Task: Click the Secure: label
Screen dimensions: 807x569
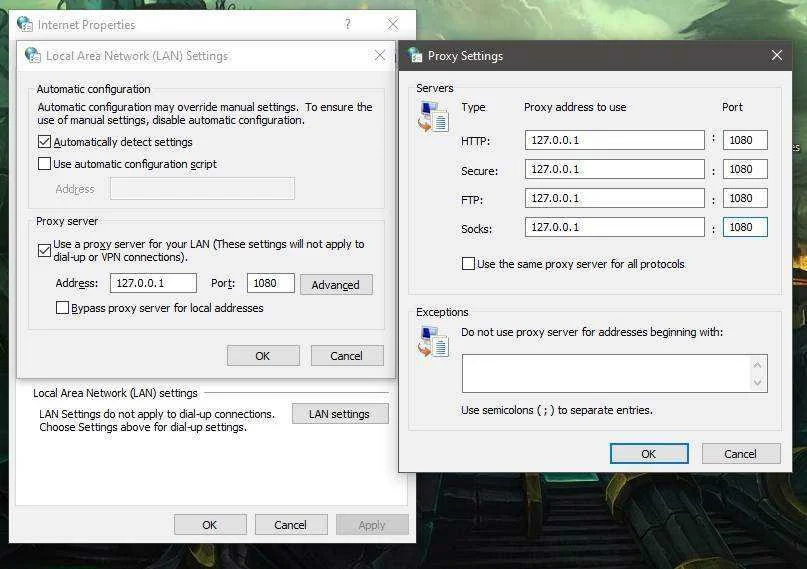Action: tap(480, 171)
